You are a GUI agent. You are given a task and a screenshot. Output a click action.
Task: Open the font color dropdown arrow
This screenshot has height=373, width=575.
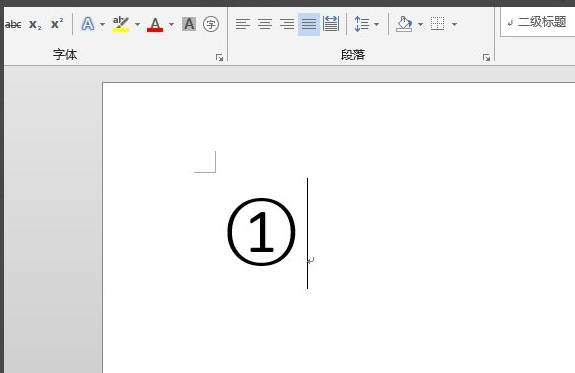pos(171,25)
